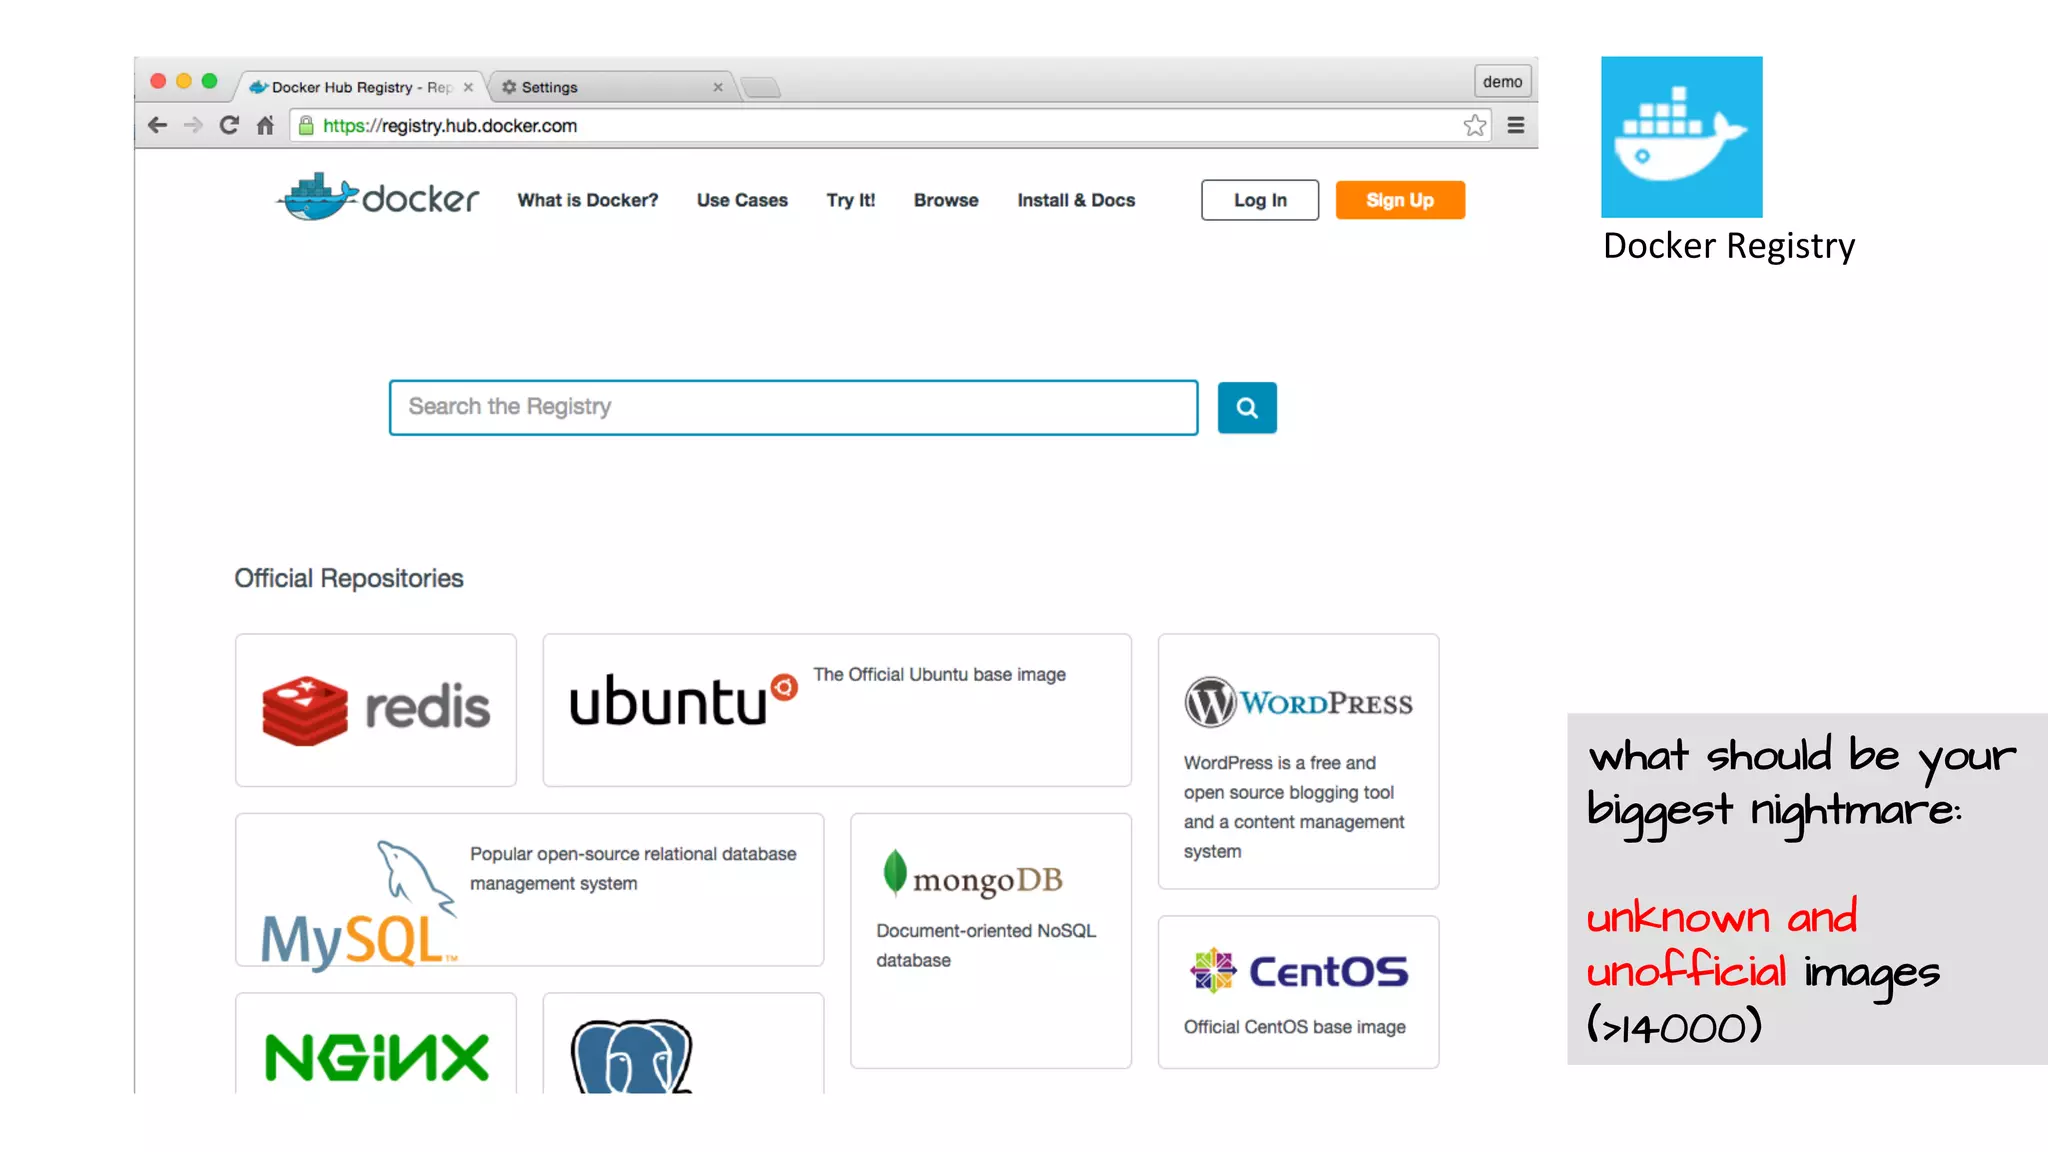Open What is Docker? menu item
Screen dimensions: 2048x1152
coord(588,200)
